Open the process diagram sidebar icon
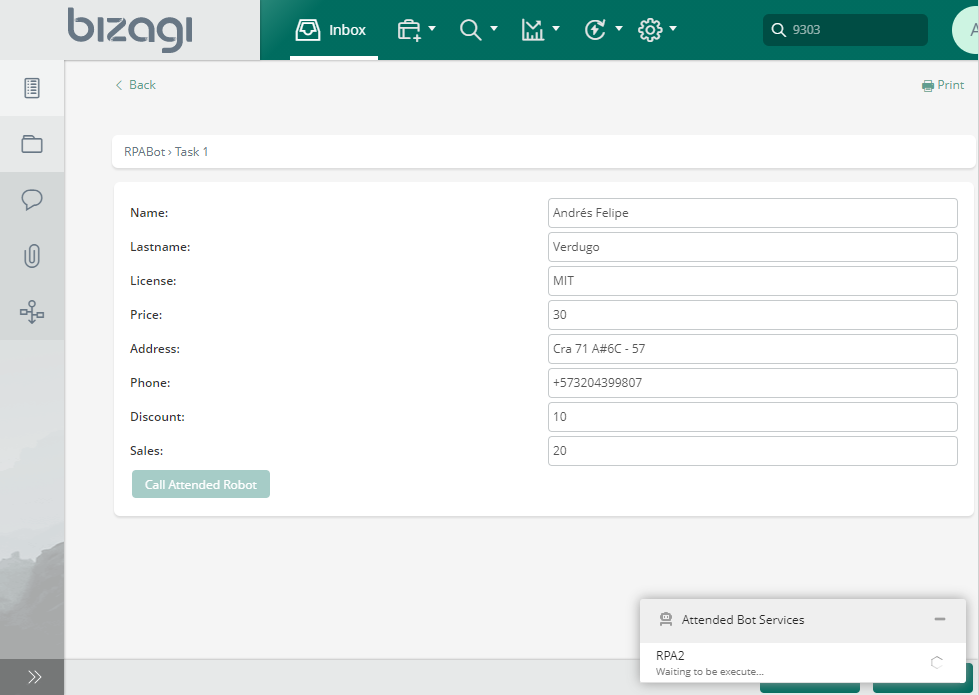The height and width of the screenshot is (695, 979). [x=32, y=312]
